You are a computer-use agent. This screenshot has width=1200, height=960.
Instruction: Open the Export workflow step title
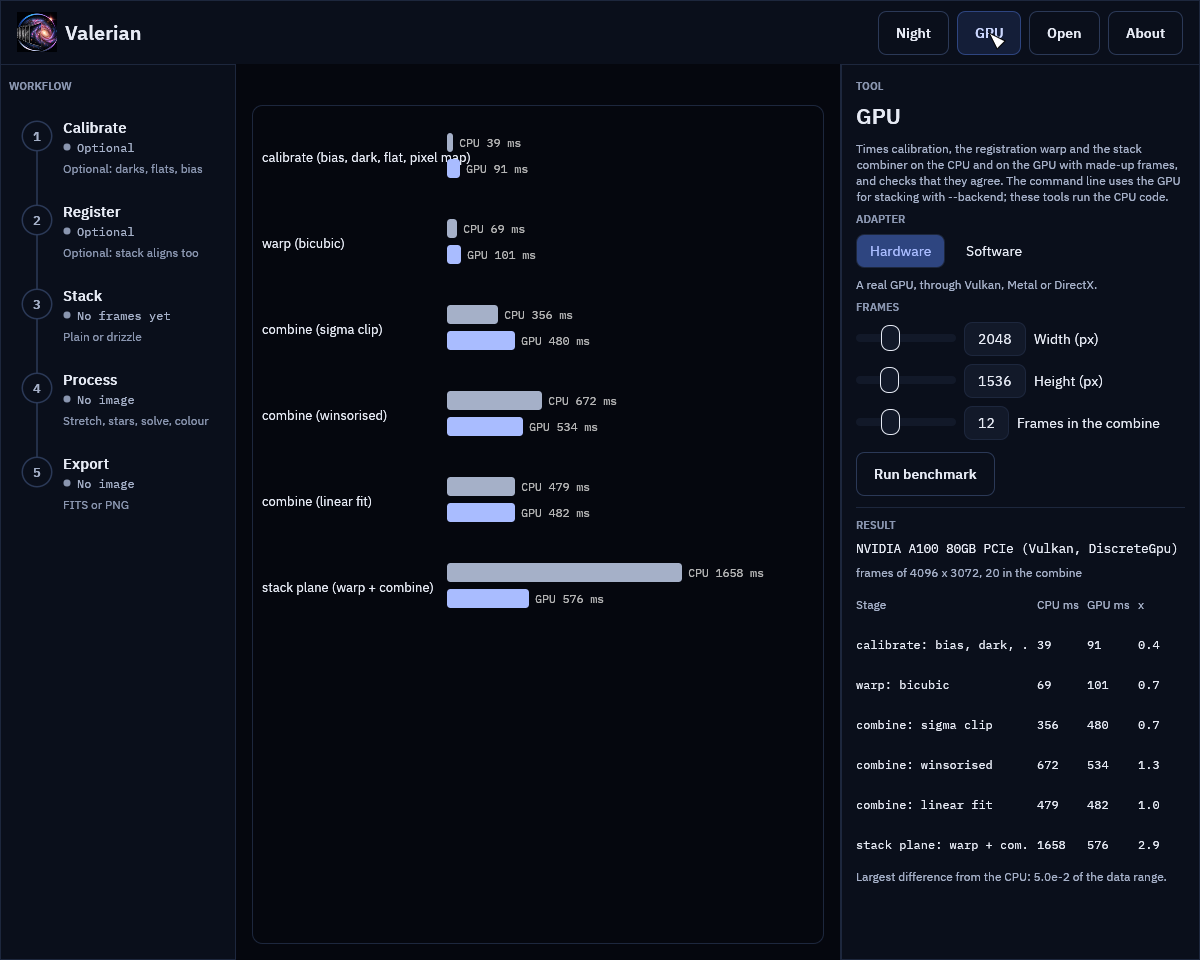click(x=86, y=464)
